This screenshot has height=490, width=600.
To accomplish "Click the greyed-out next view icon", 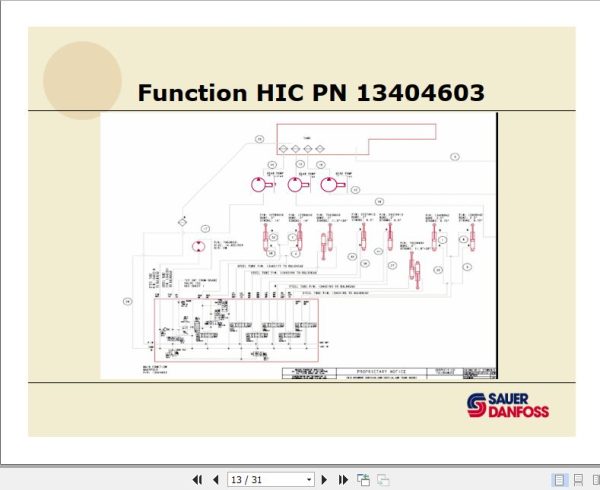I will pos(383,480).
